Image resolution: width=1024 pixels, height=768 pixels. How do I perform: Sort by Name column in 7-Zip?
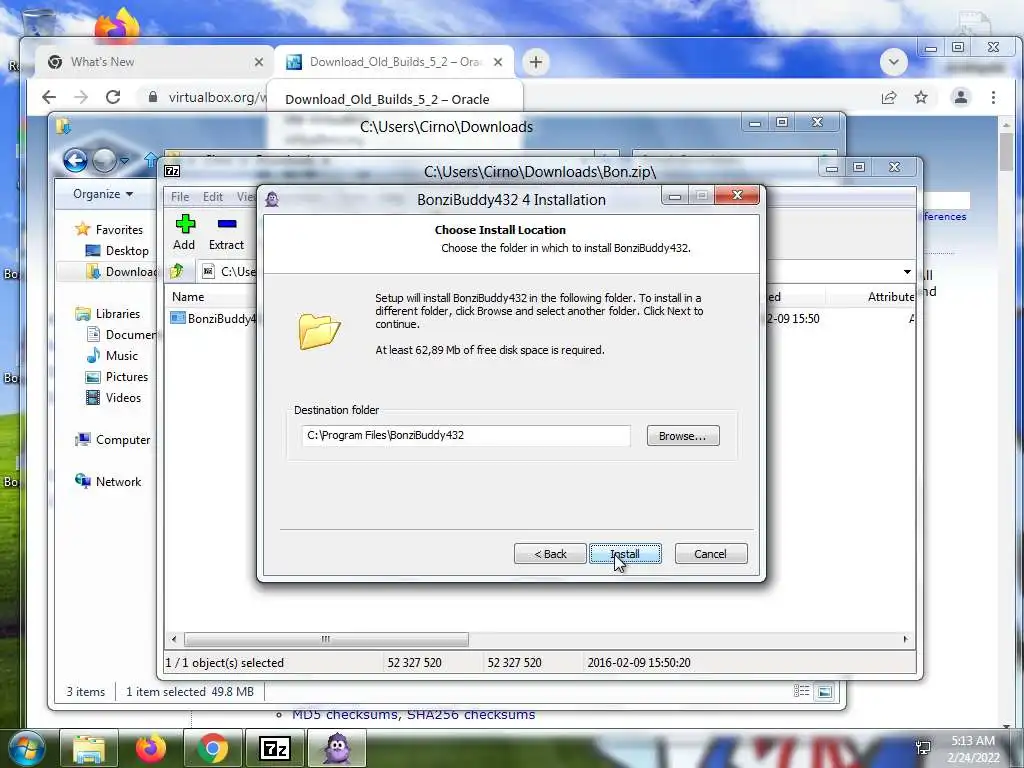(188, 296)
